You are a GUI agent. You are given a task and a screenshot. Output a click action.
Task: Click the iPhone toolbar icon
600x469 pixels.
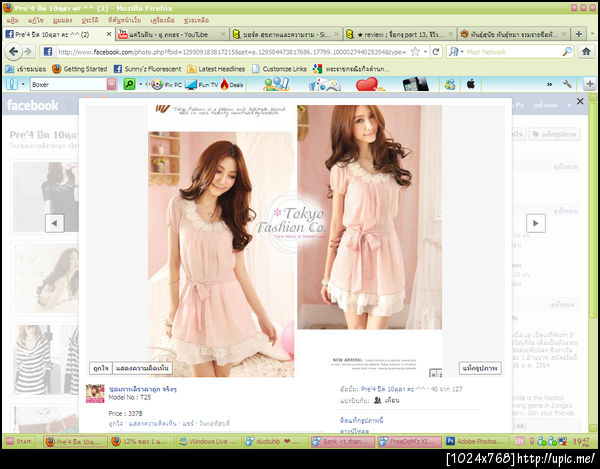click(416, 84)
